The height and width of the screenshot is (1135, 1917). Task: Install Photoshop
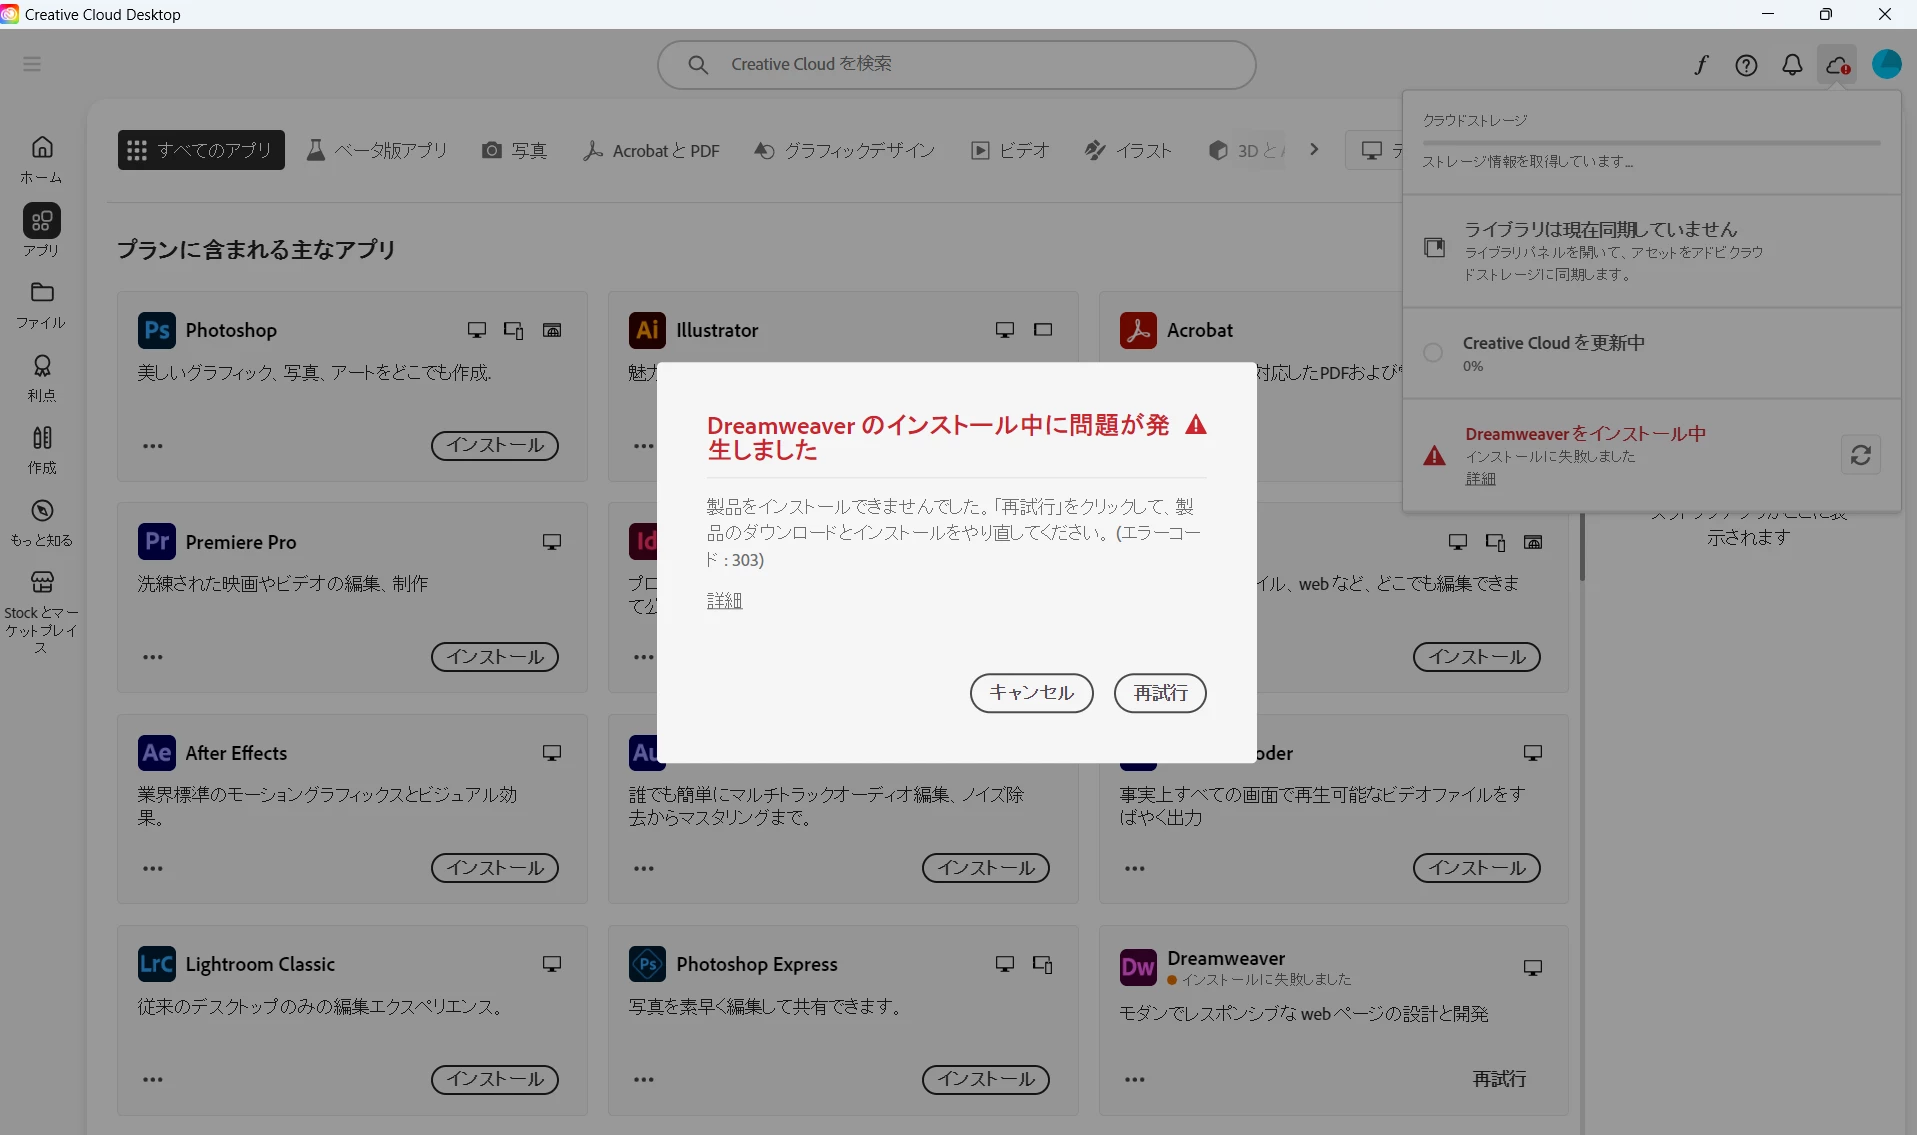click(x=495, y=446)
